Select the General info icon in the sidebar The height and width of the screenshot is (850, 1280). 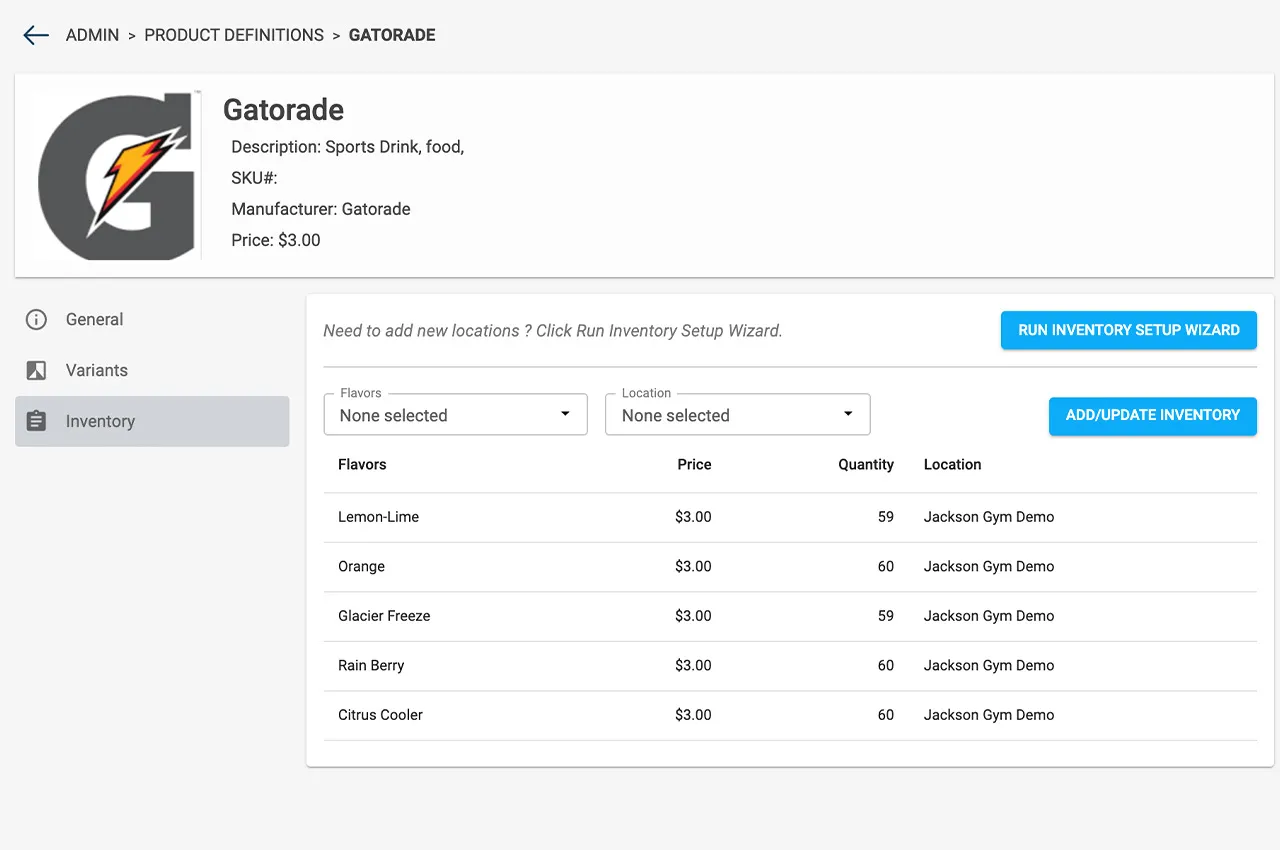pyautogui.click(x=36, y=320)
